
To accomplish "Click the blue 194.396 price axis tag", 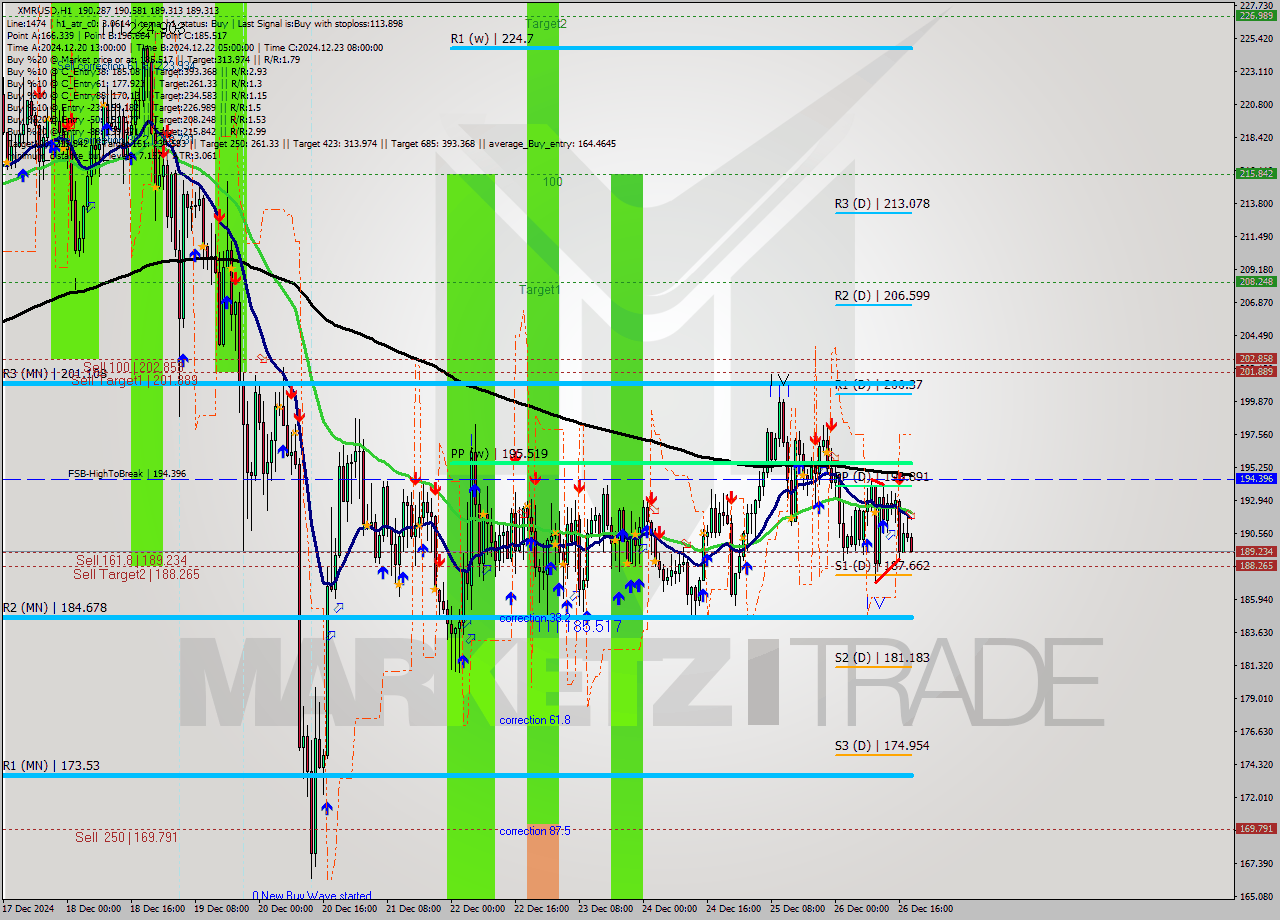I will (1255, 478).
